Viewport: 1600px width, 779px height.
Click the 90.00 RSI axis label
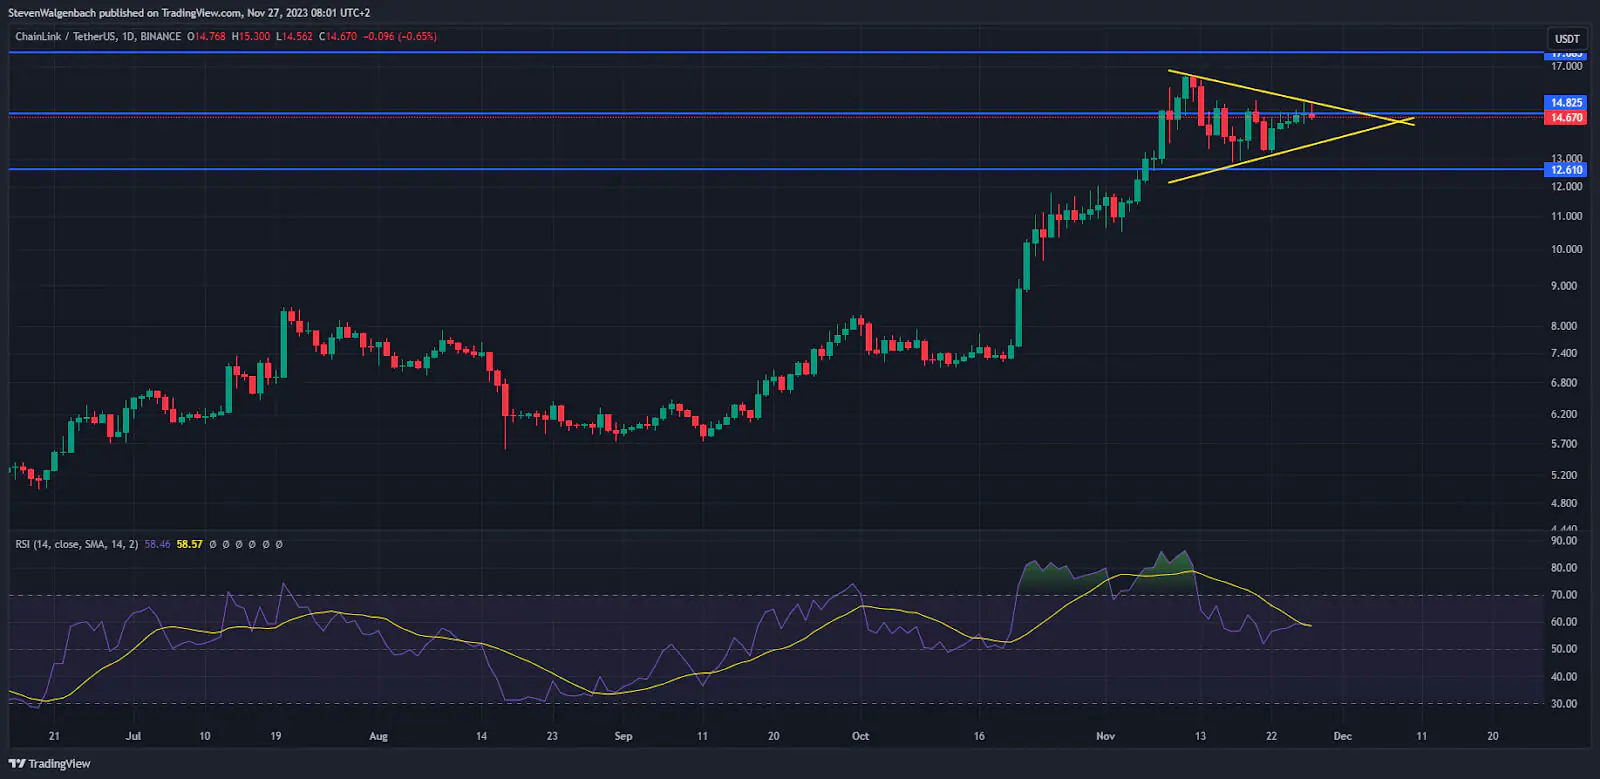pos(1565,541)
